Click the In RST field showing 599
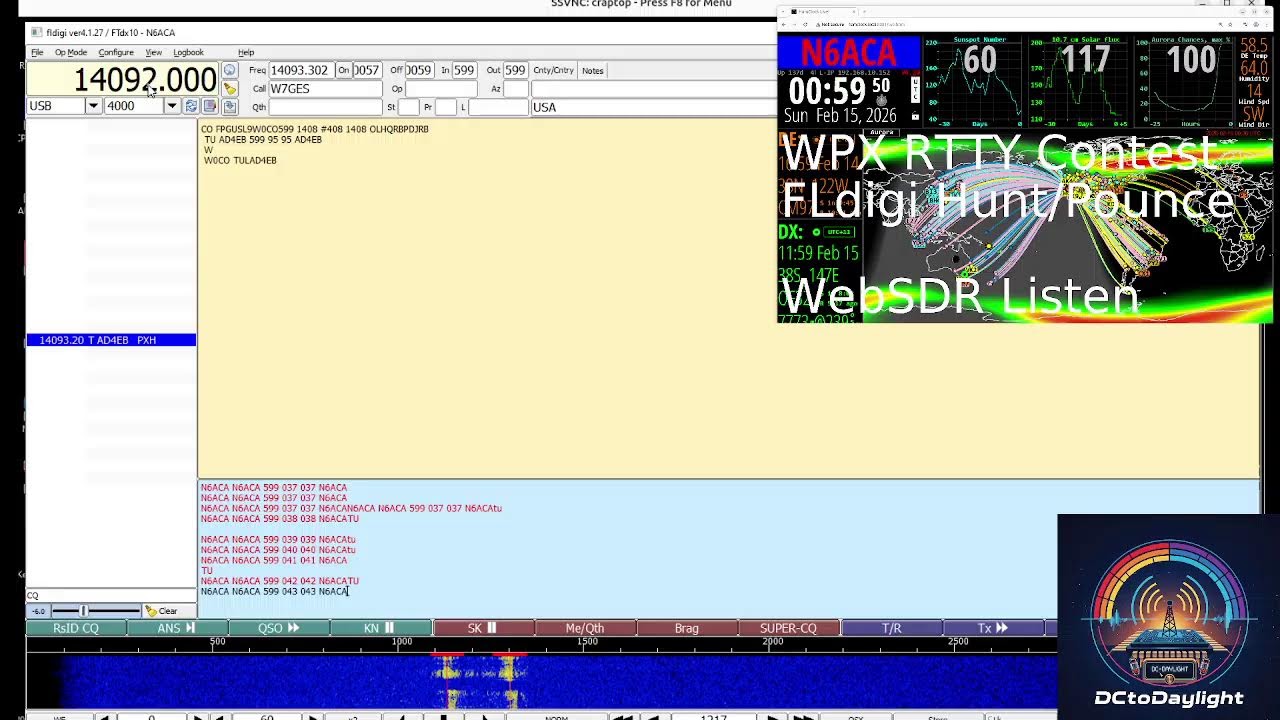Screen dimensions: 1280x720 [x=463, y=70]
